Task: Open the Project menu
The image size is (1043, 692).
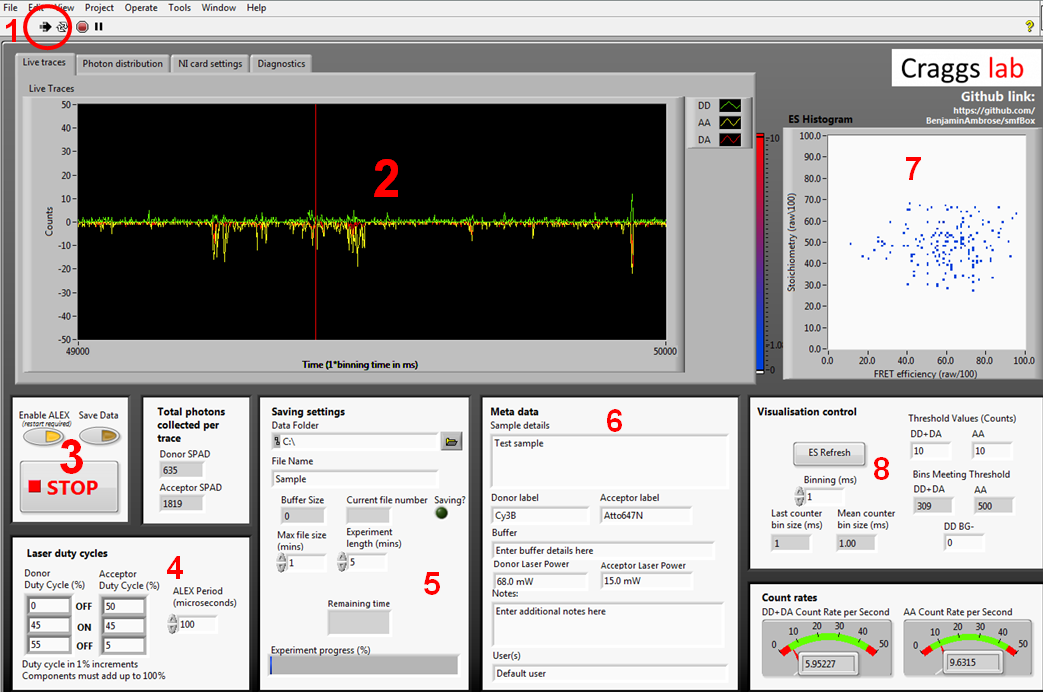Action: tap(99, 7)
